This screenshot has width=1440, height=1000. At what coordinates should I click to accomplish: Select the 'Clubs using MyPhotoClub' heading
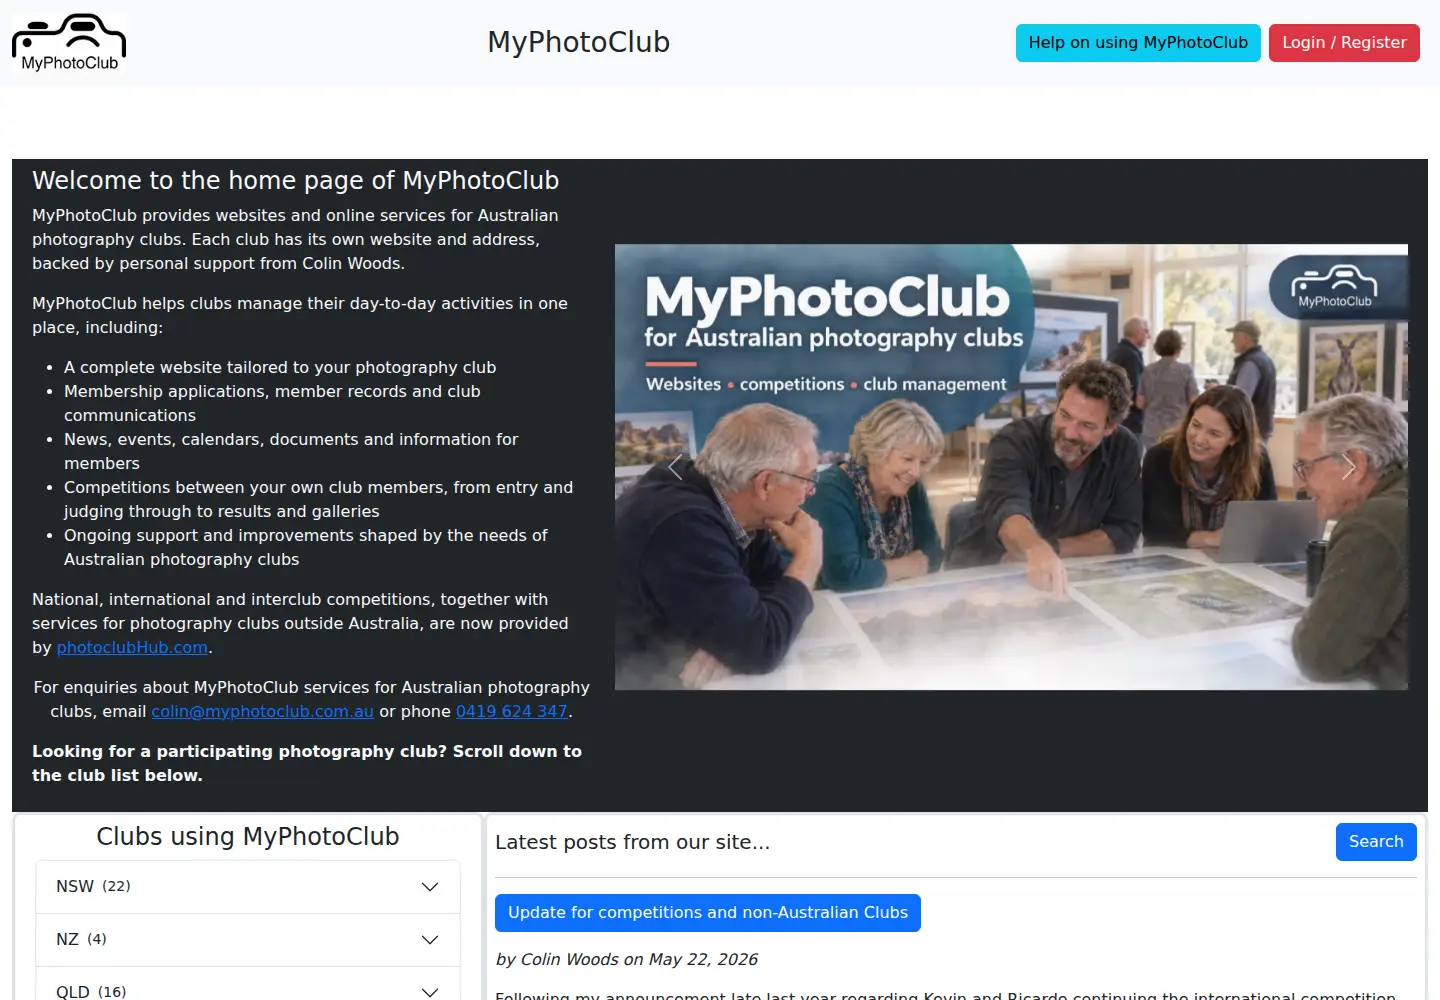click(x=248, y=836)
